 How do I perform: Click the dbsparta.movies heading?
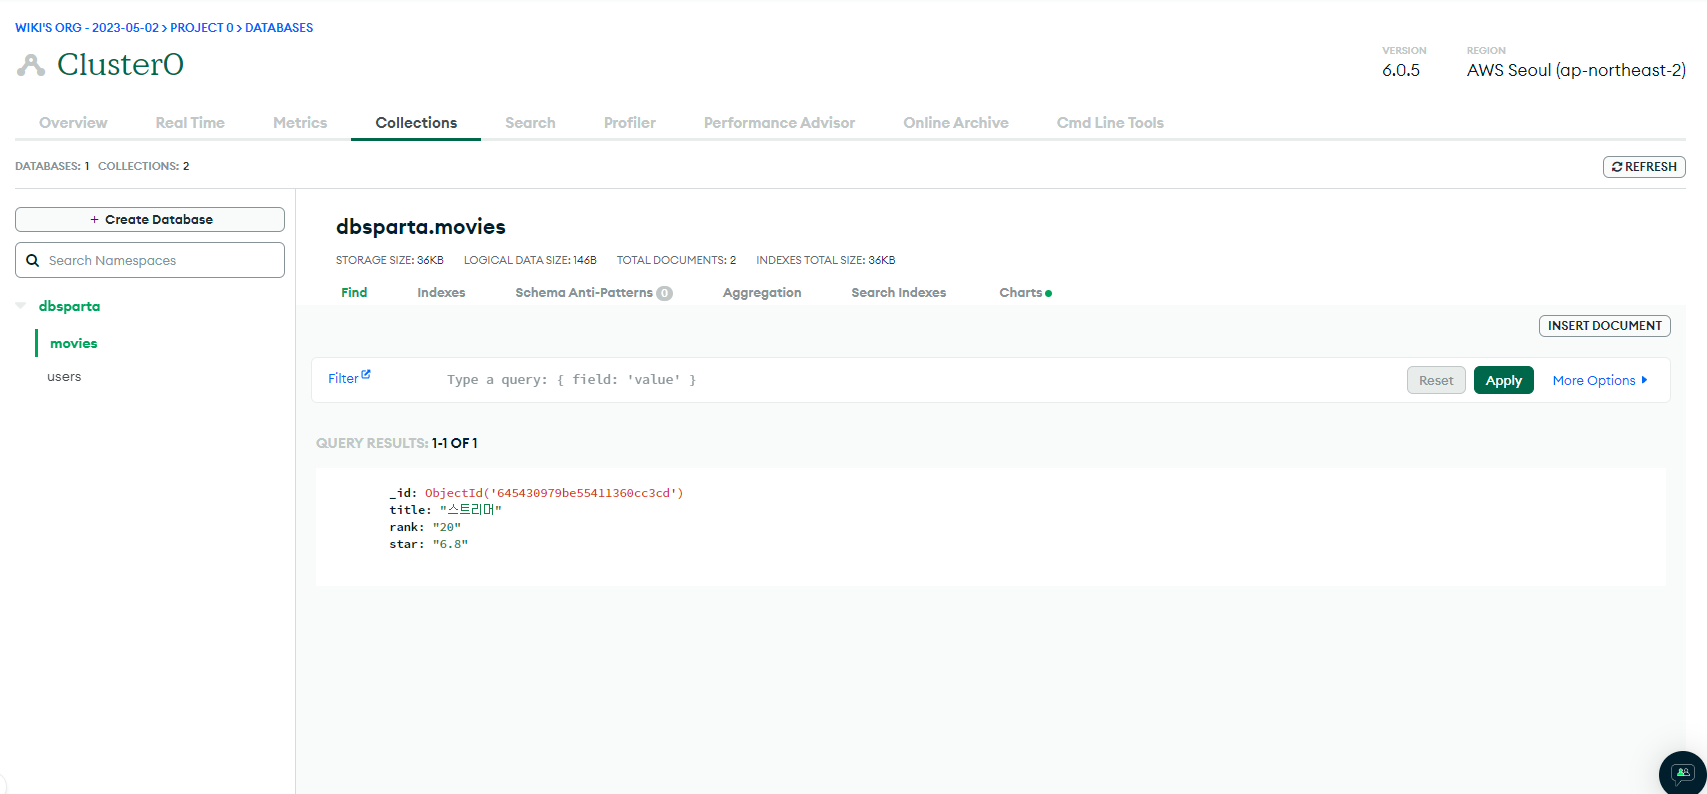coord(421,227)
